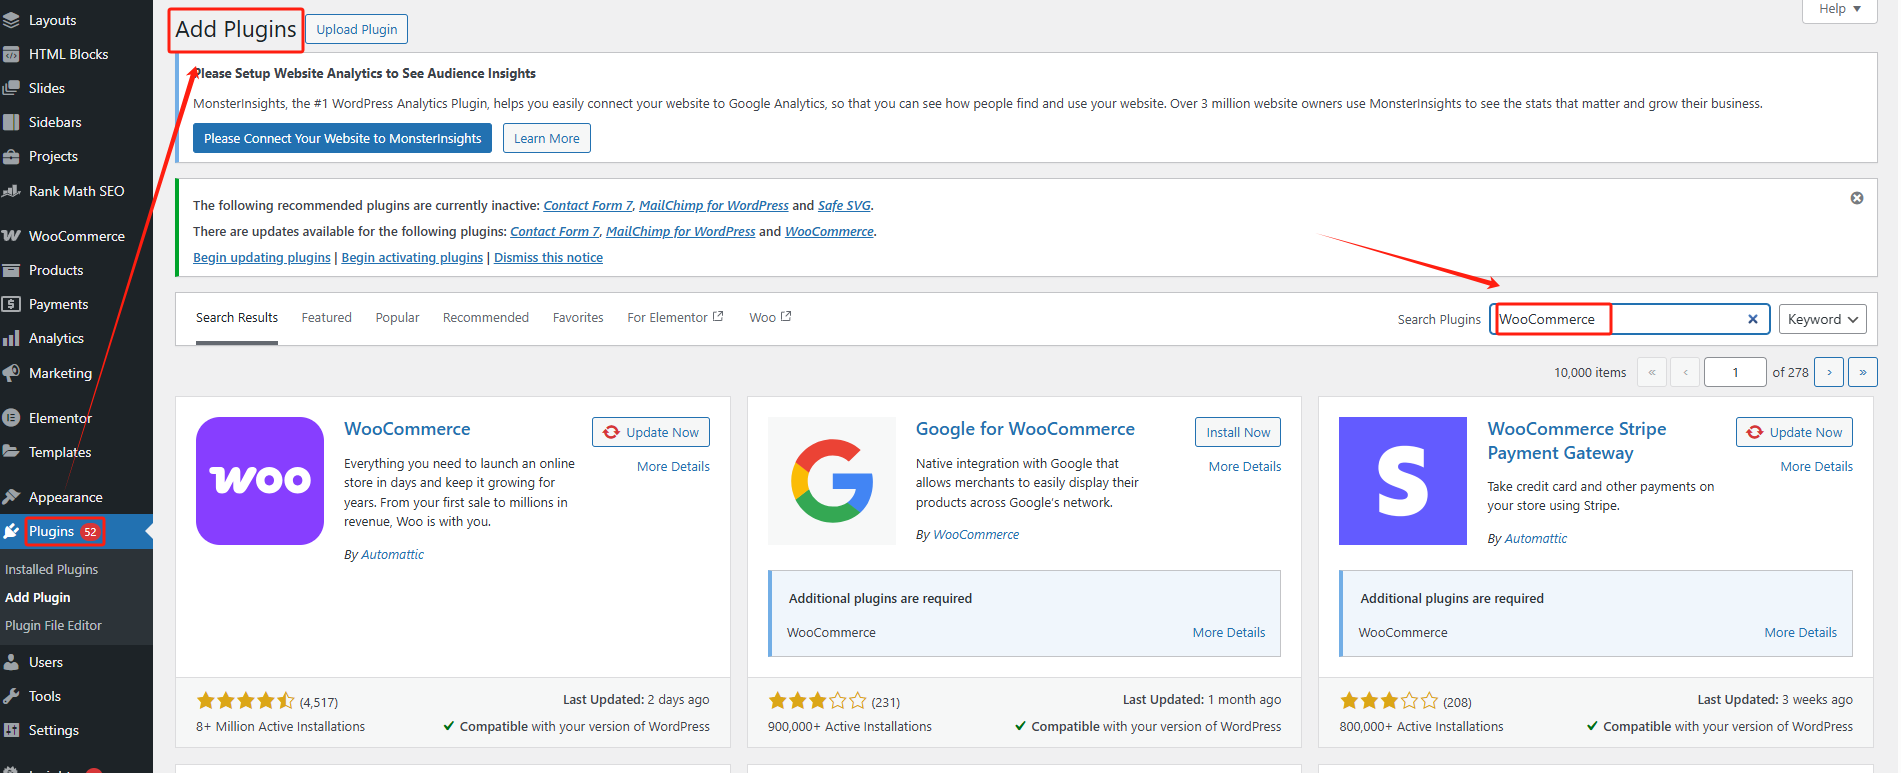Open Marketing from the sidebar
Viewport: 1901px width, 773px height.
(60, 373)
